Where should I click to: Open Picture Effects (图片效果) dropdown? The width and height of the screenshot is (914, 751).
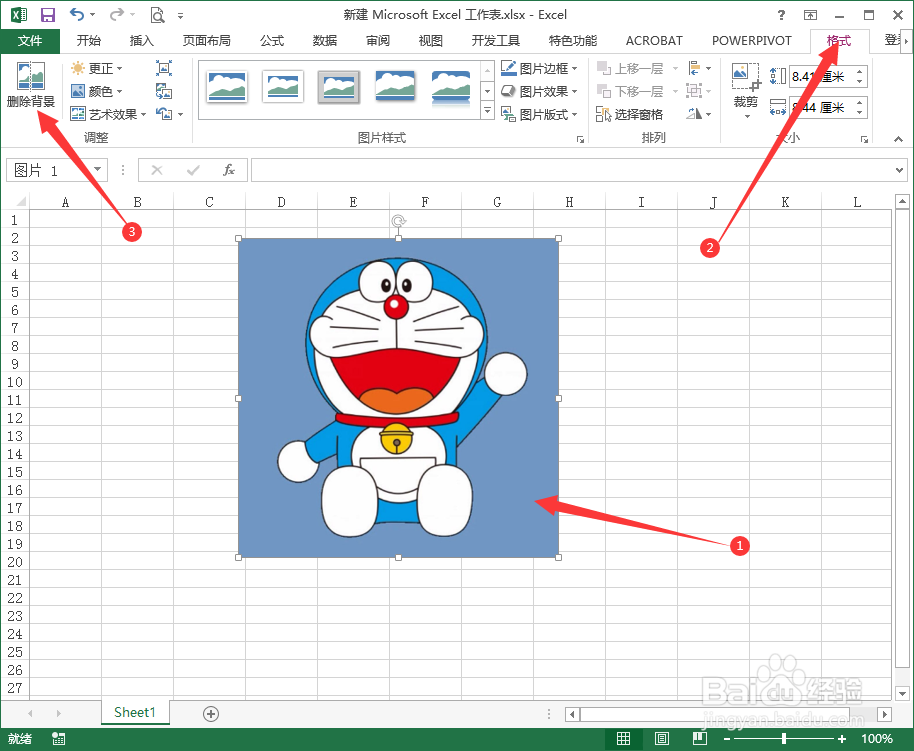(540, 92)
